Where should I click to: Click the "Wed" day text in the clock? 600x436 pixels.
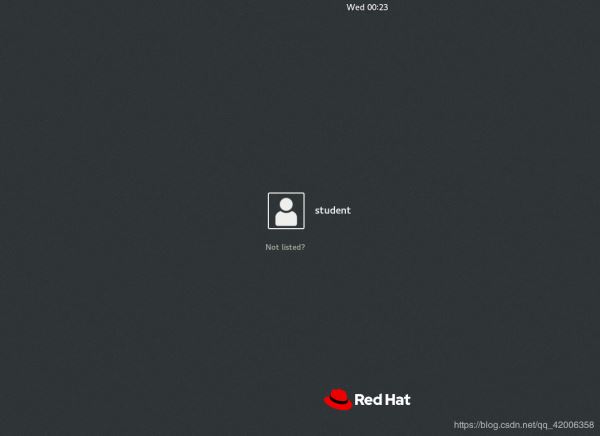pos(355,7)
